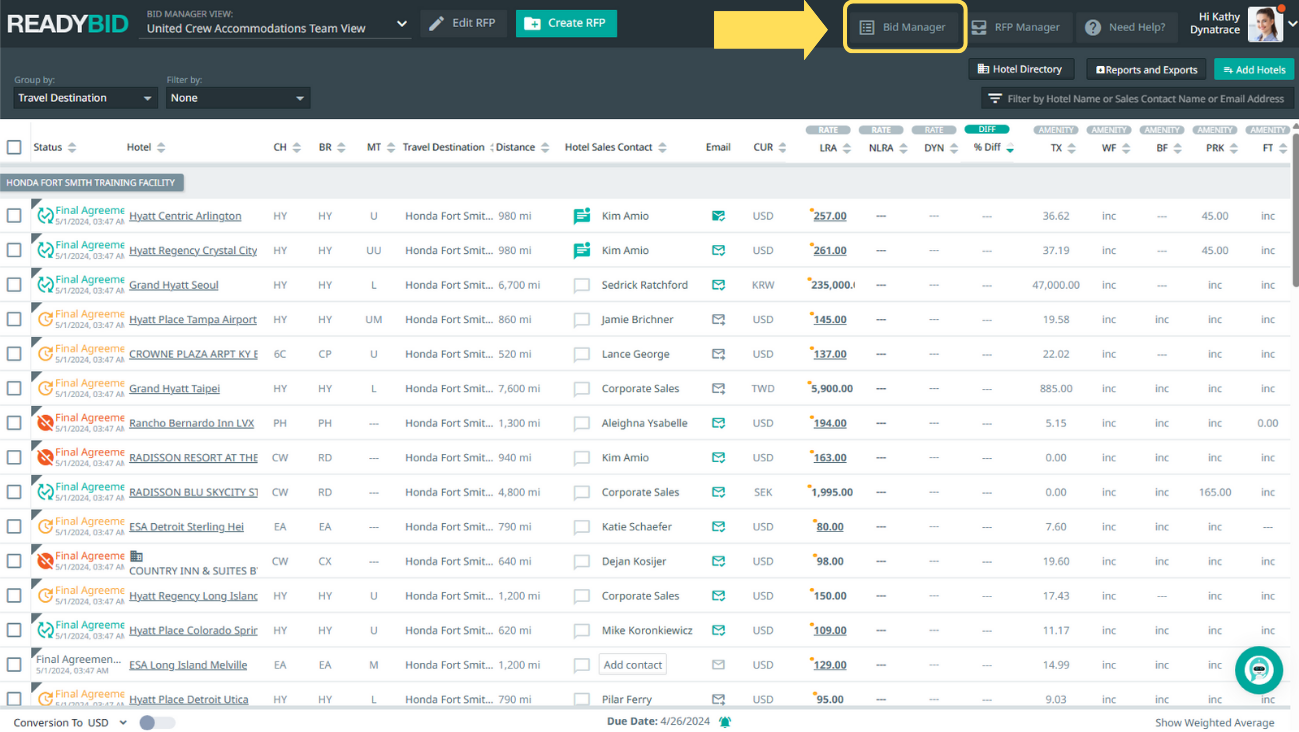Click status icon for RADISSON BLU SKYCITY
The image size is (1299, 732).
(x=45, y=492)
